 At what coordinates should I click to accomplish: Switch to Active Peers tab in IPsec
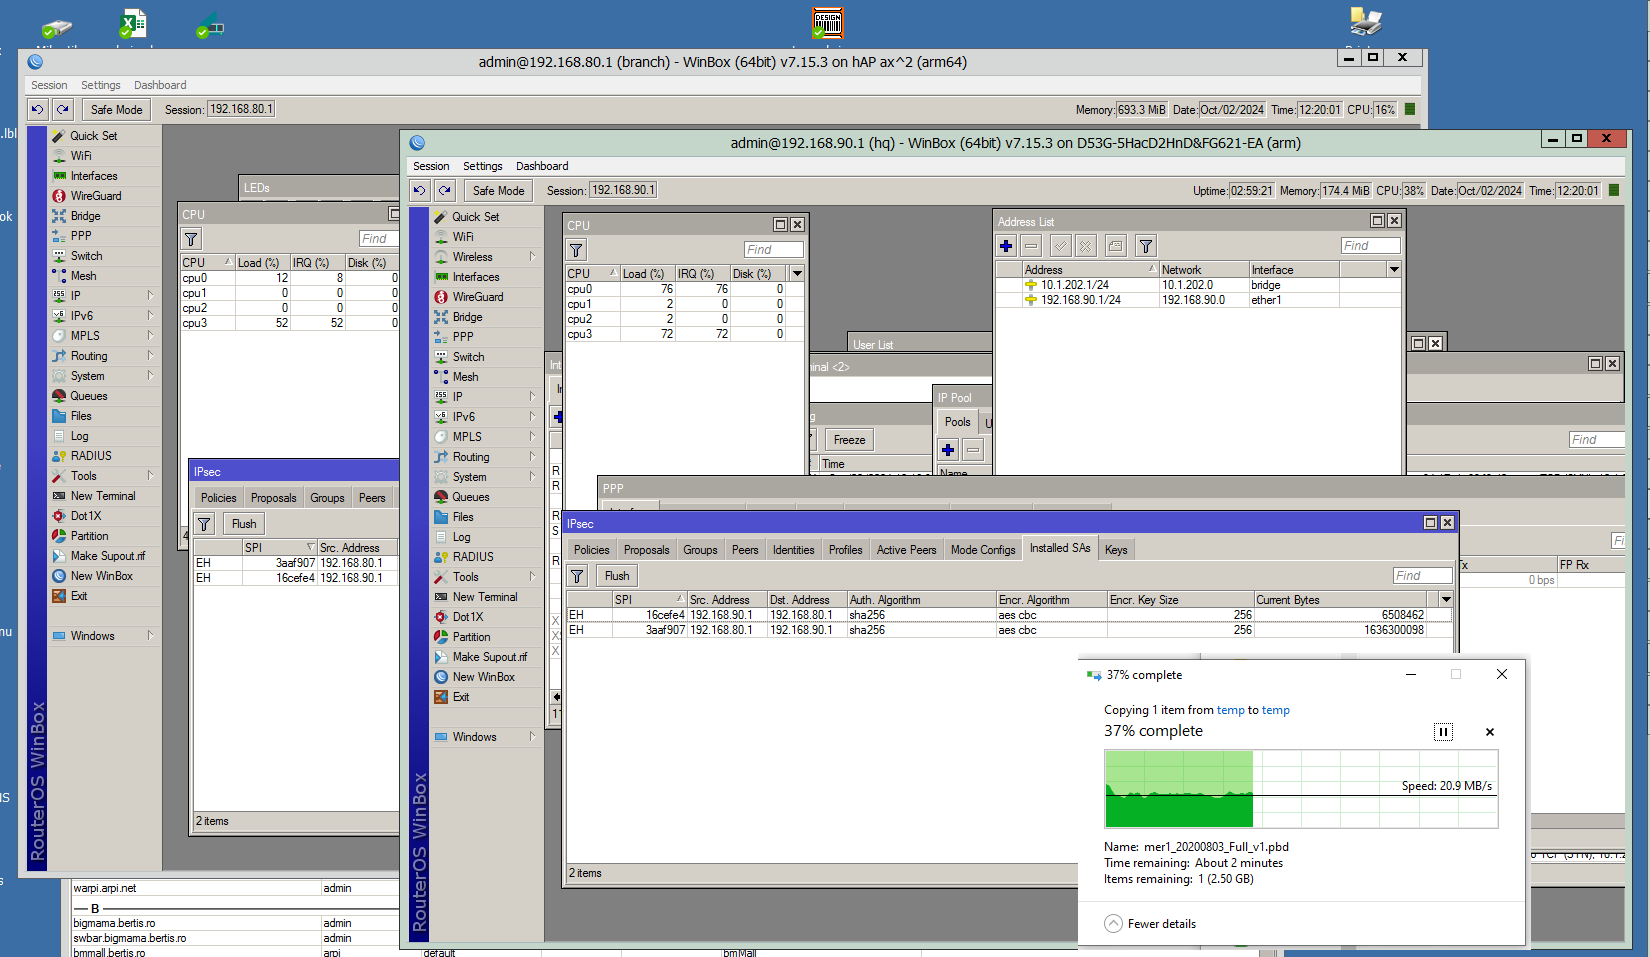pos(906,550)
